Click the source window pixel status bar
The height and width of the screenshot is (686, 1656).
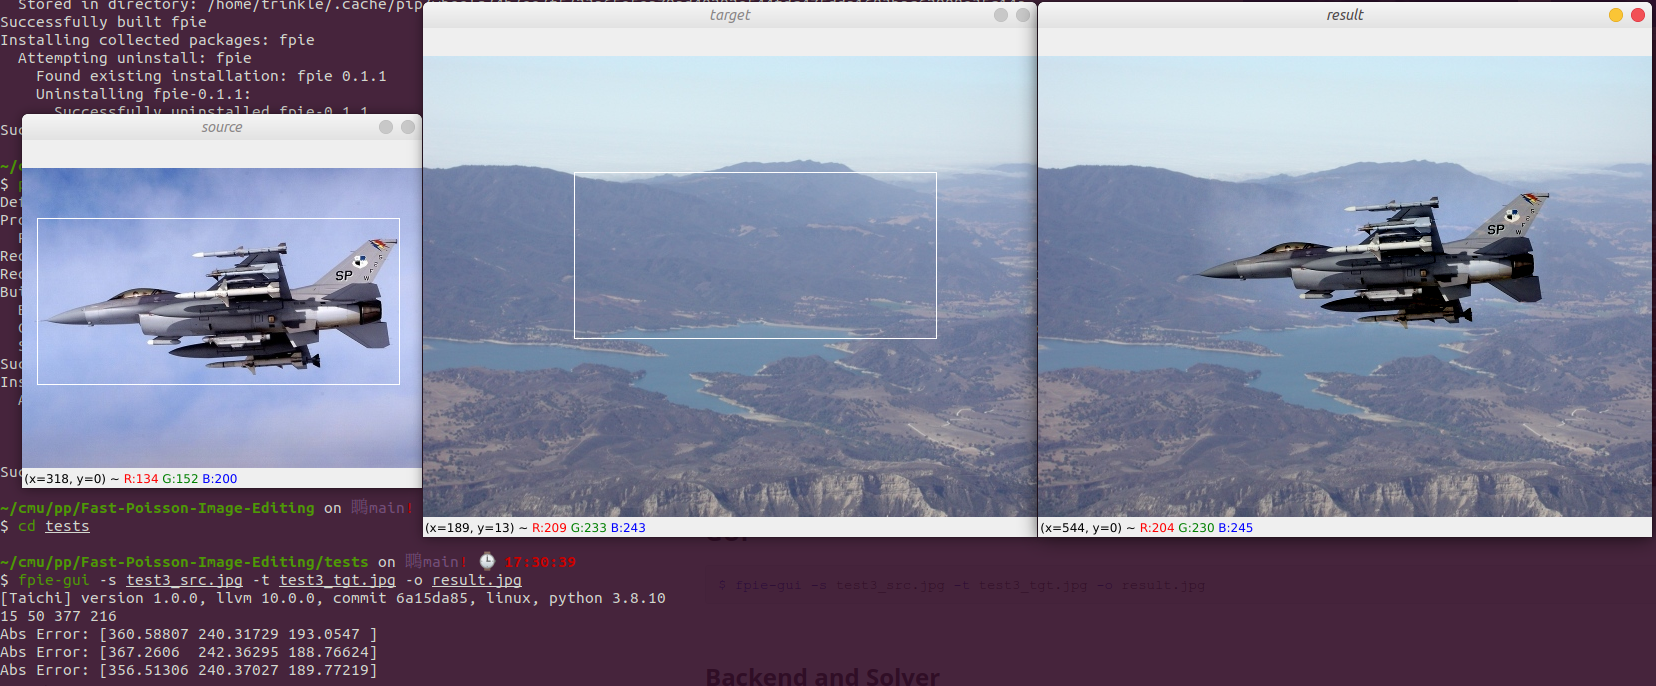pos(222,479)
